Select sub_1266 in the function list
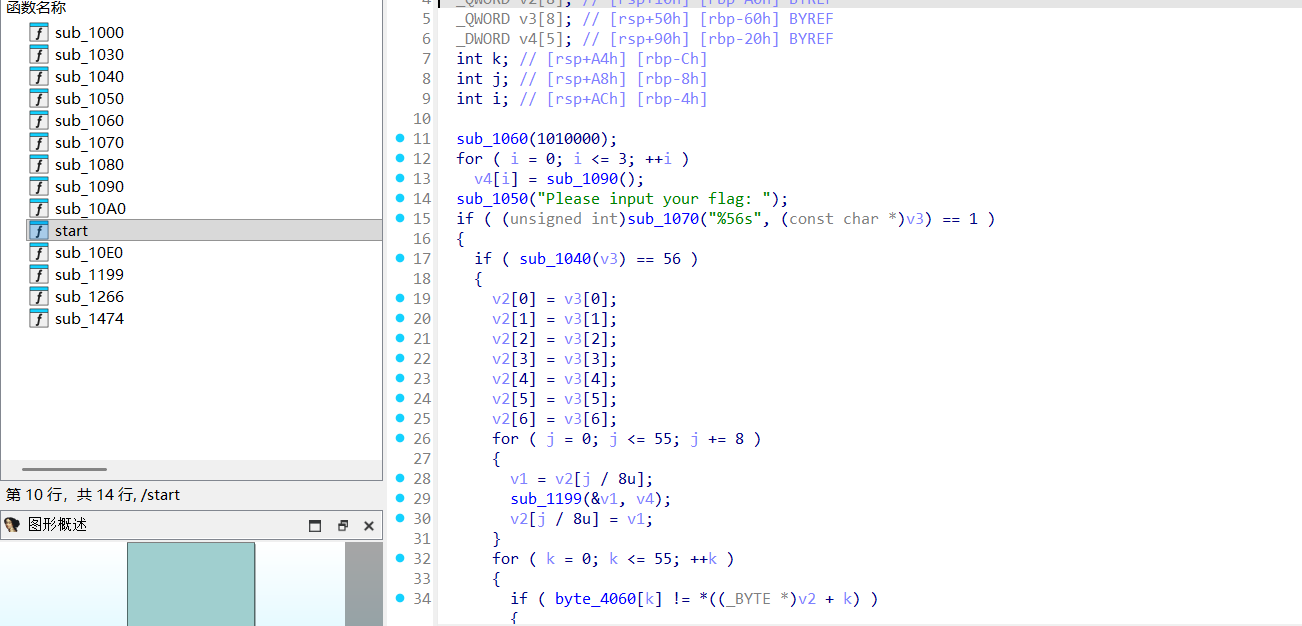The height and width of the screenshot is (626, 1302). coord(89,296)
